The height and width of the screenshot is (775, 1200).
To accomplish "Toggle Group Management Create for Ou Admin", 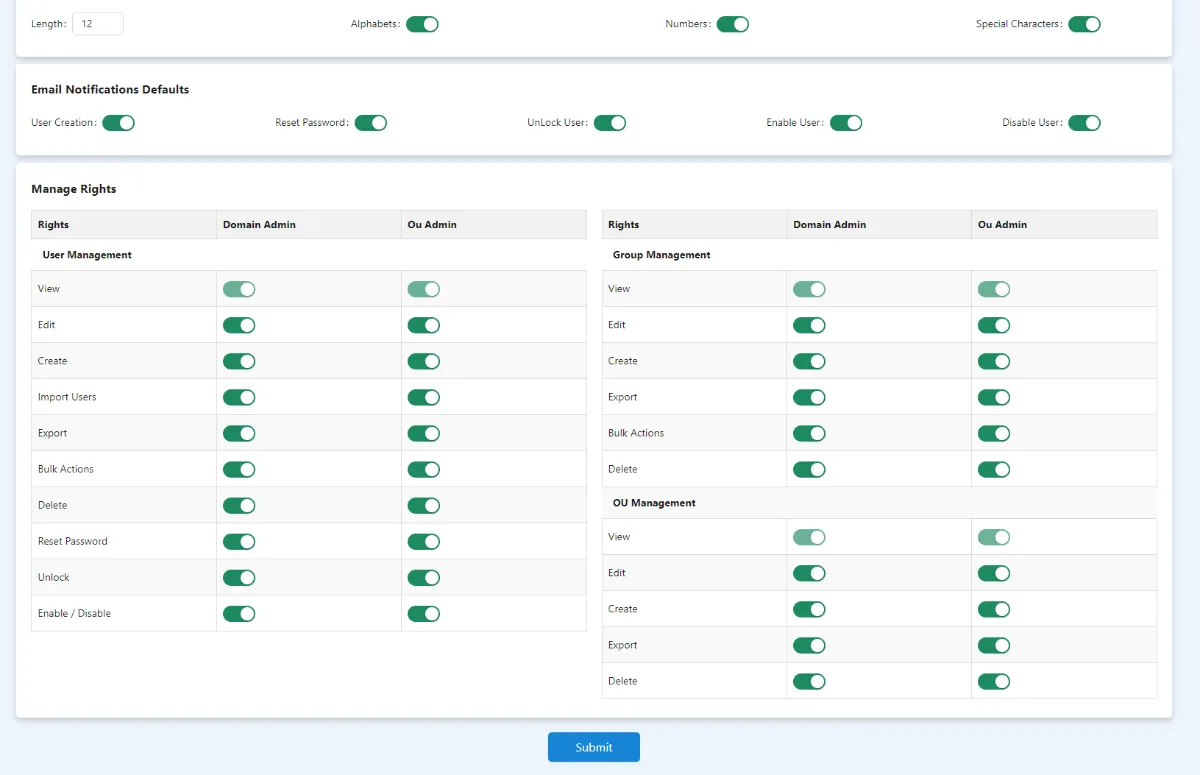I will [994, 361].
